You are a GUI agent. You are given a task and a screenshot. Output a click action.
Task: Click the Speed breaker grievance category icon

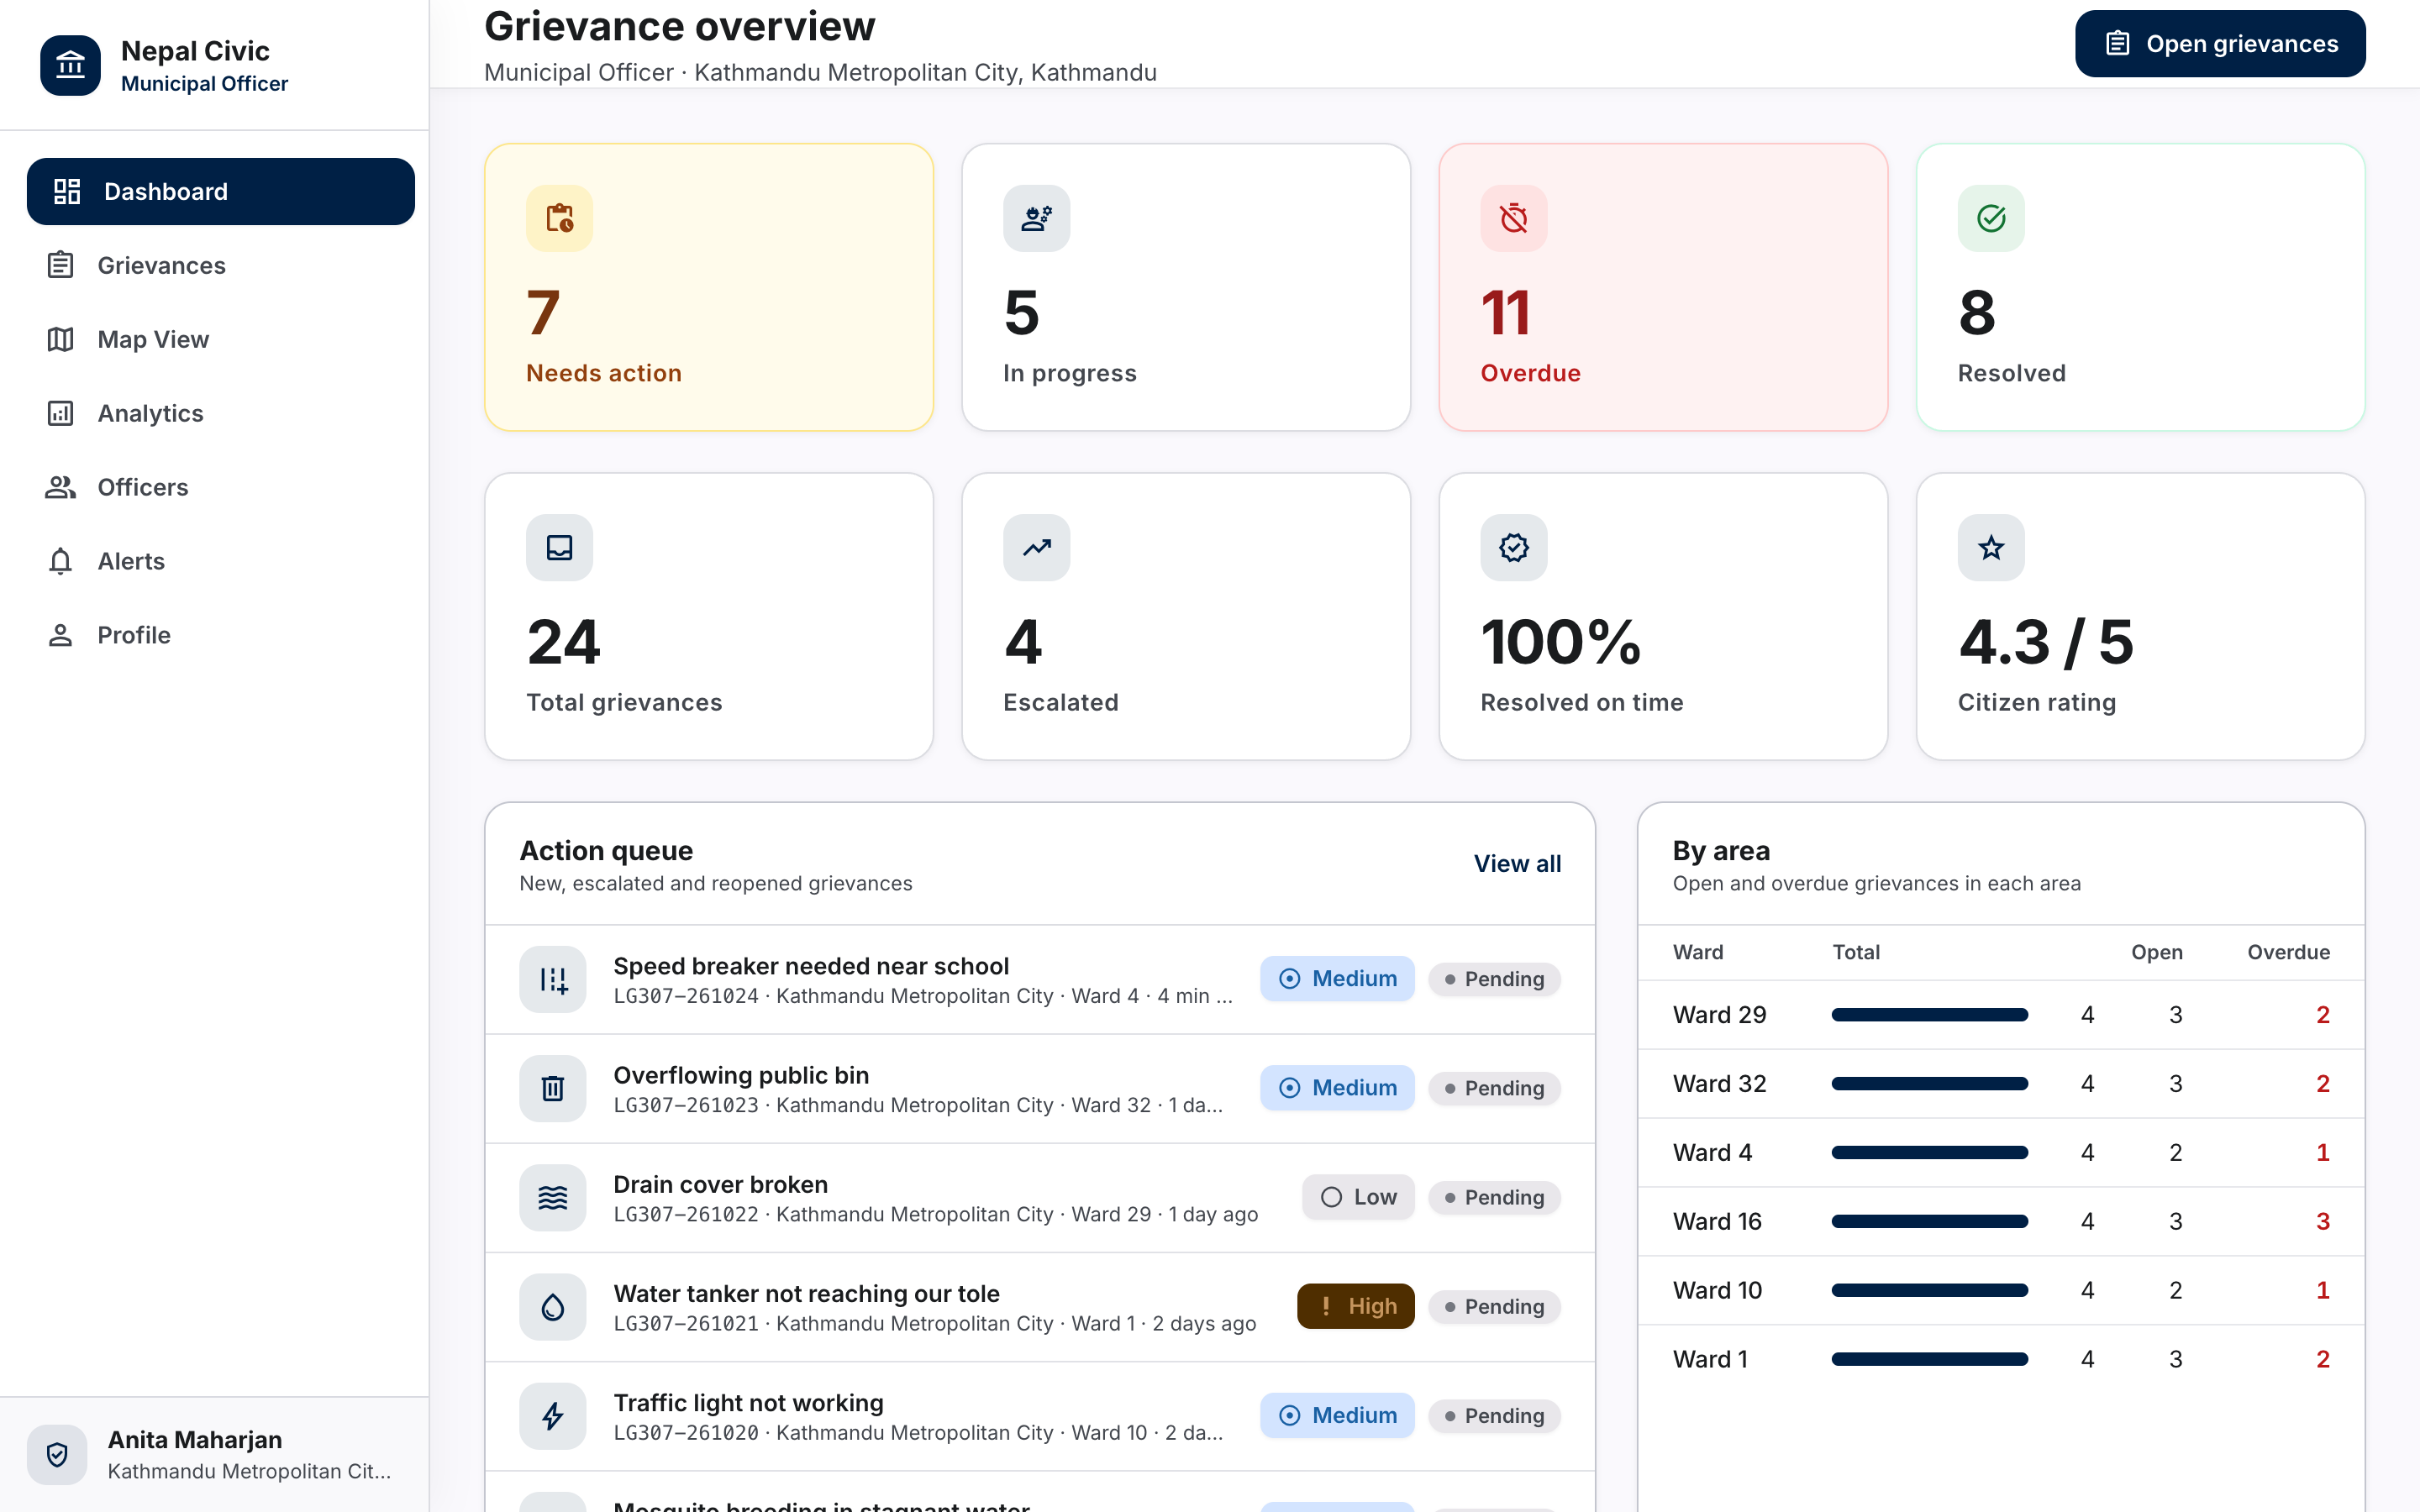click(x=552, y=979)
